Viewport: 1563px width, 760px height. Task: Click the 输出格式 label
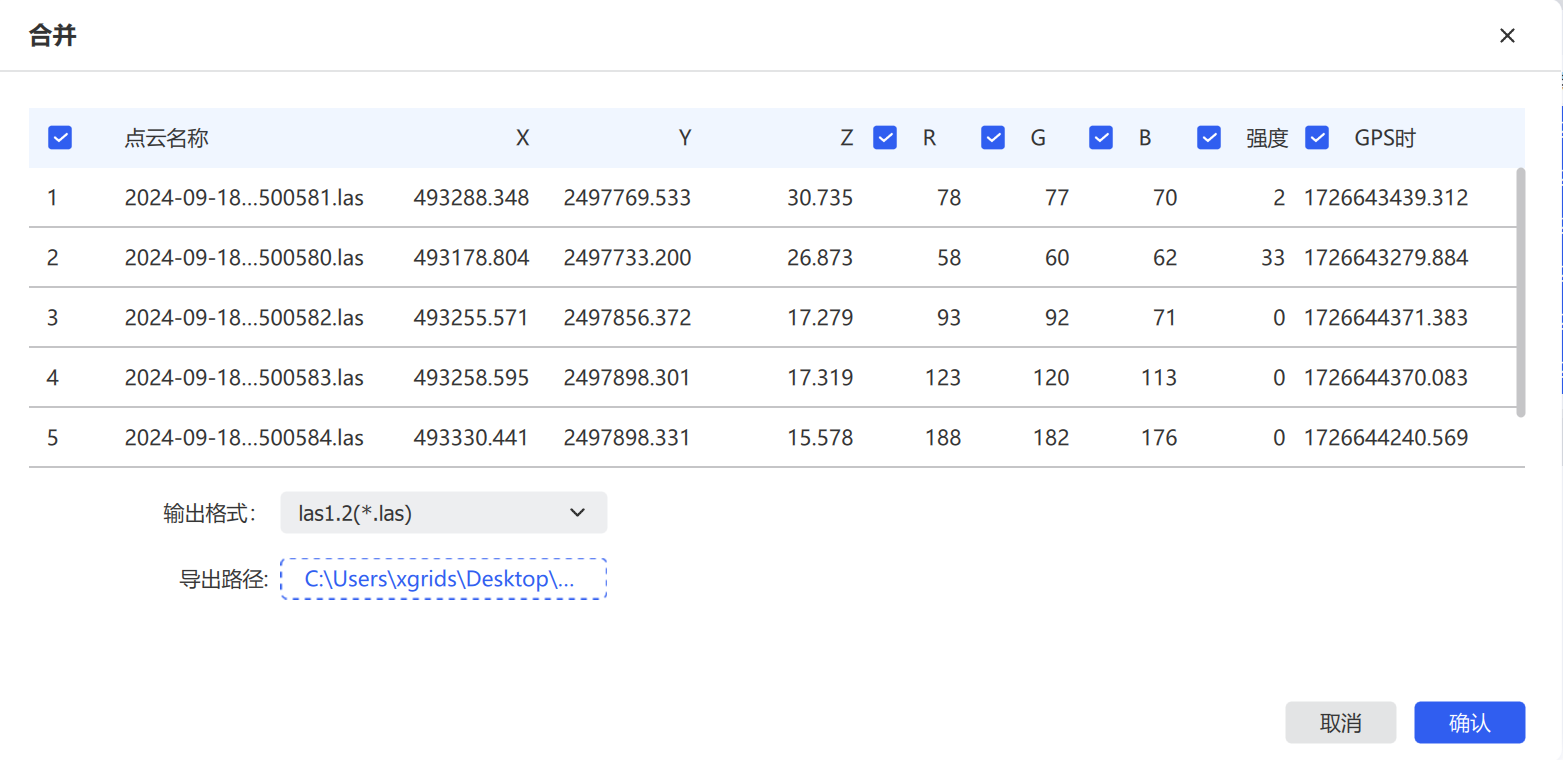209,513
